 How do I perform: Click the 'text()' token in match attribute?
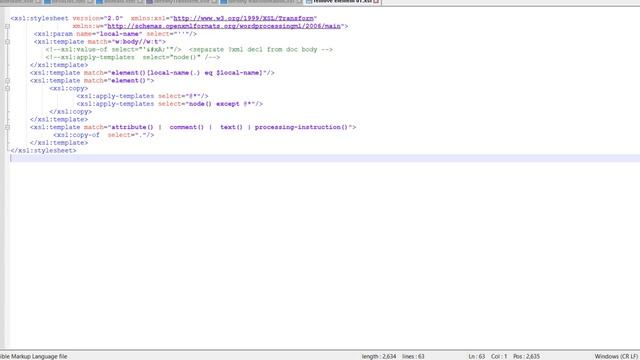(x=231, y=127)
